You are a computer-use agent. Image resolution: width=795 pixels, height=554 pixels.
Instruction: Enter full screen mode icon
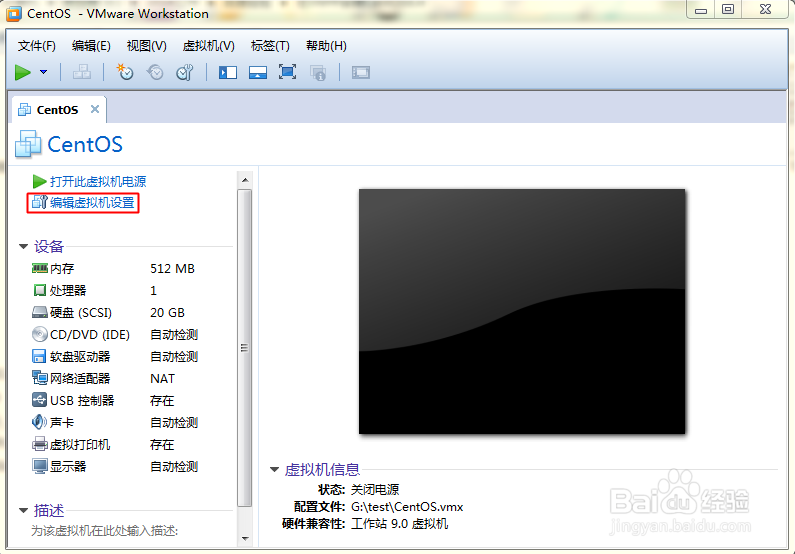click(287, 72)
